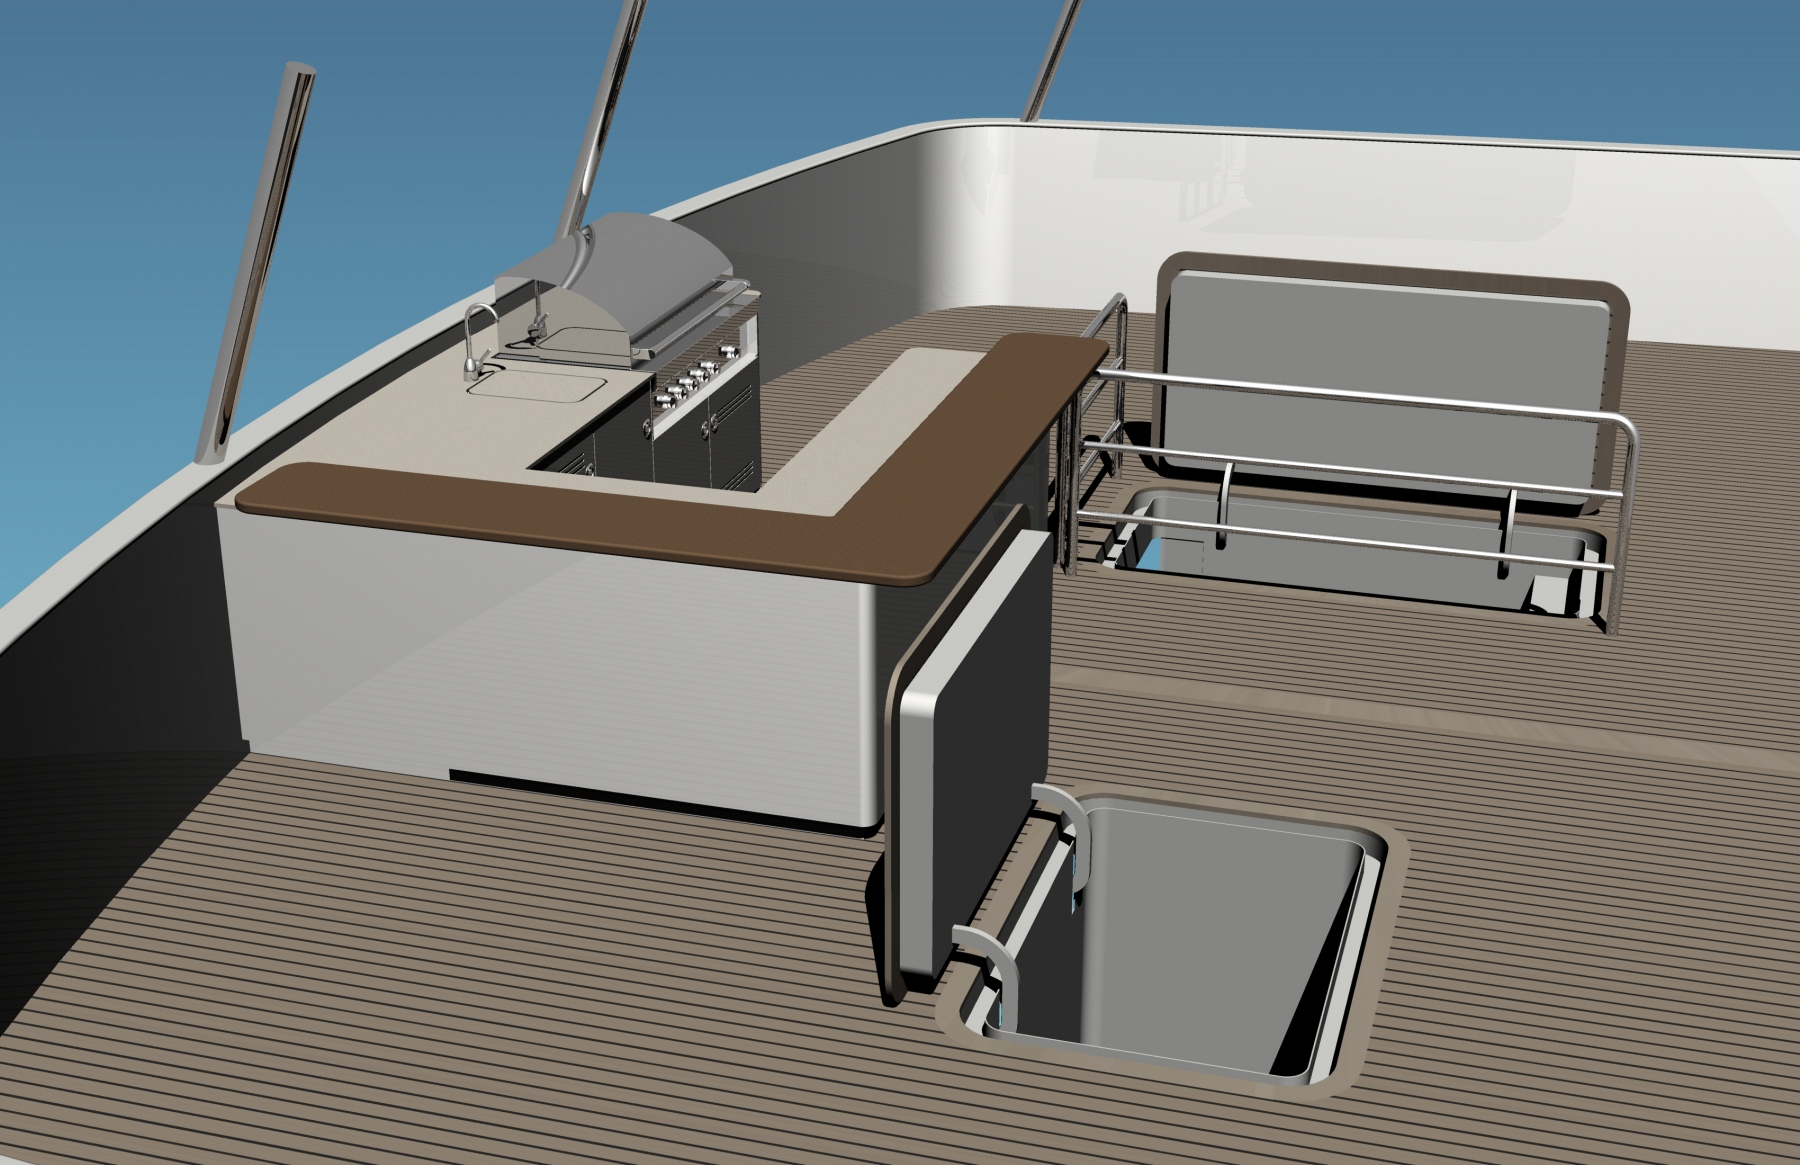Select the recessed sink basin

[540, 388]
